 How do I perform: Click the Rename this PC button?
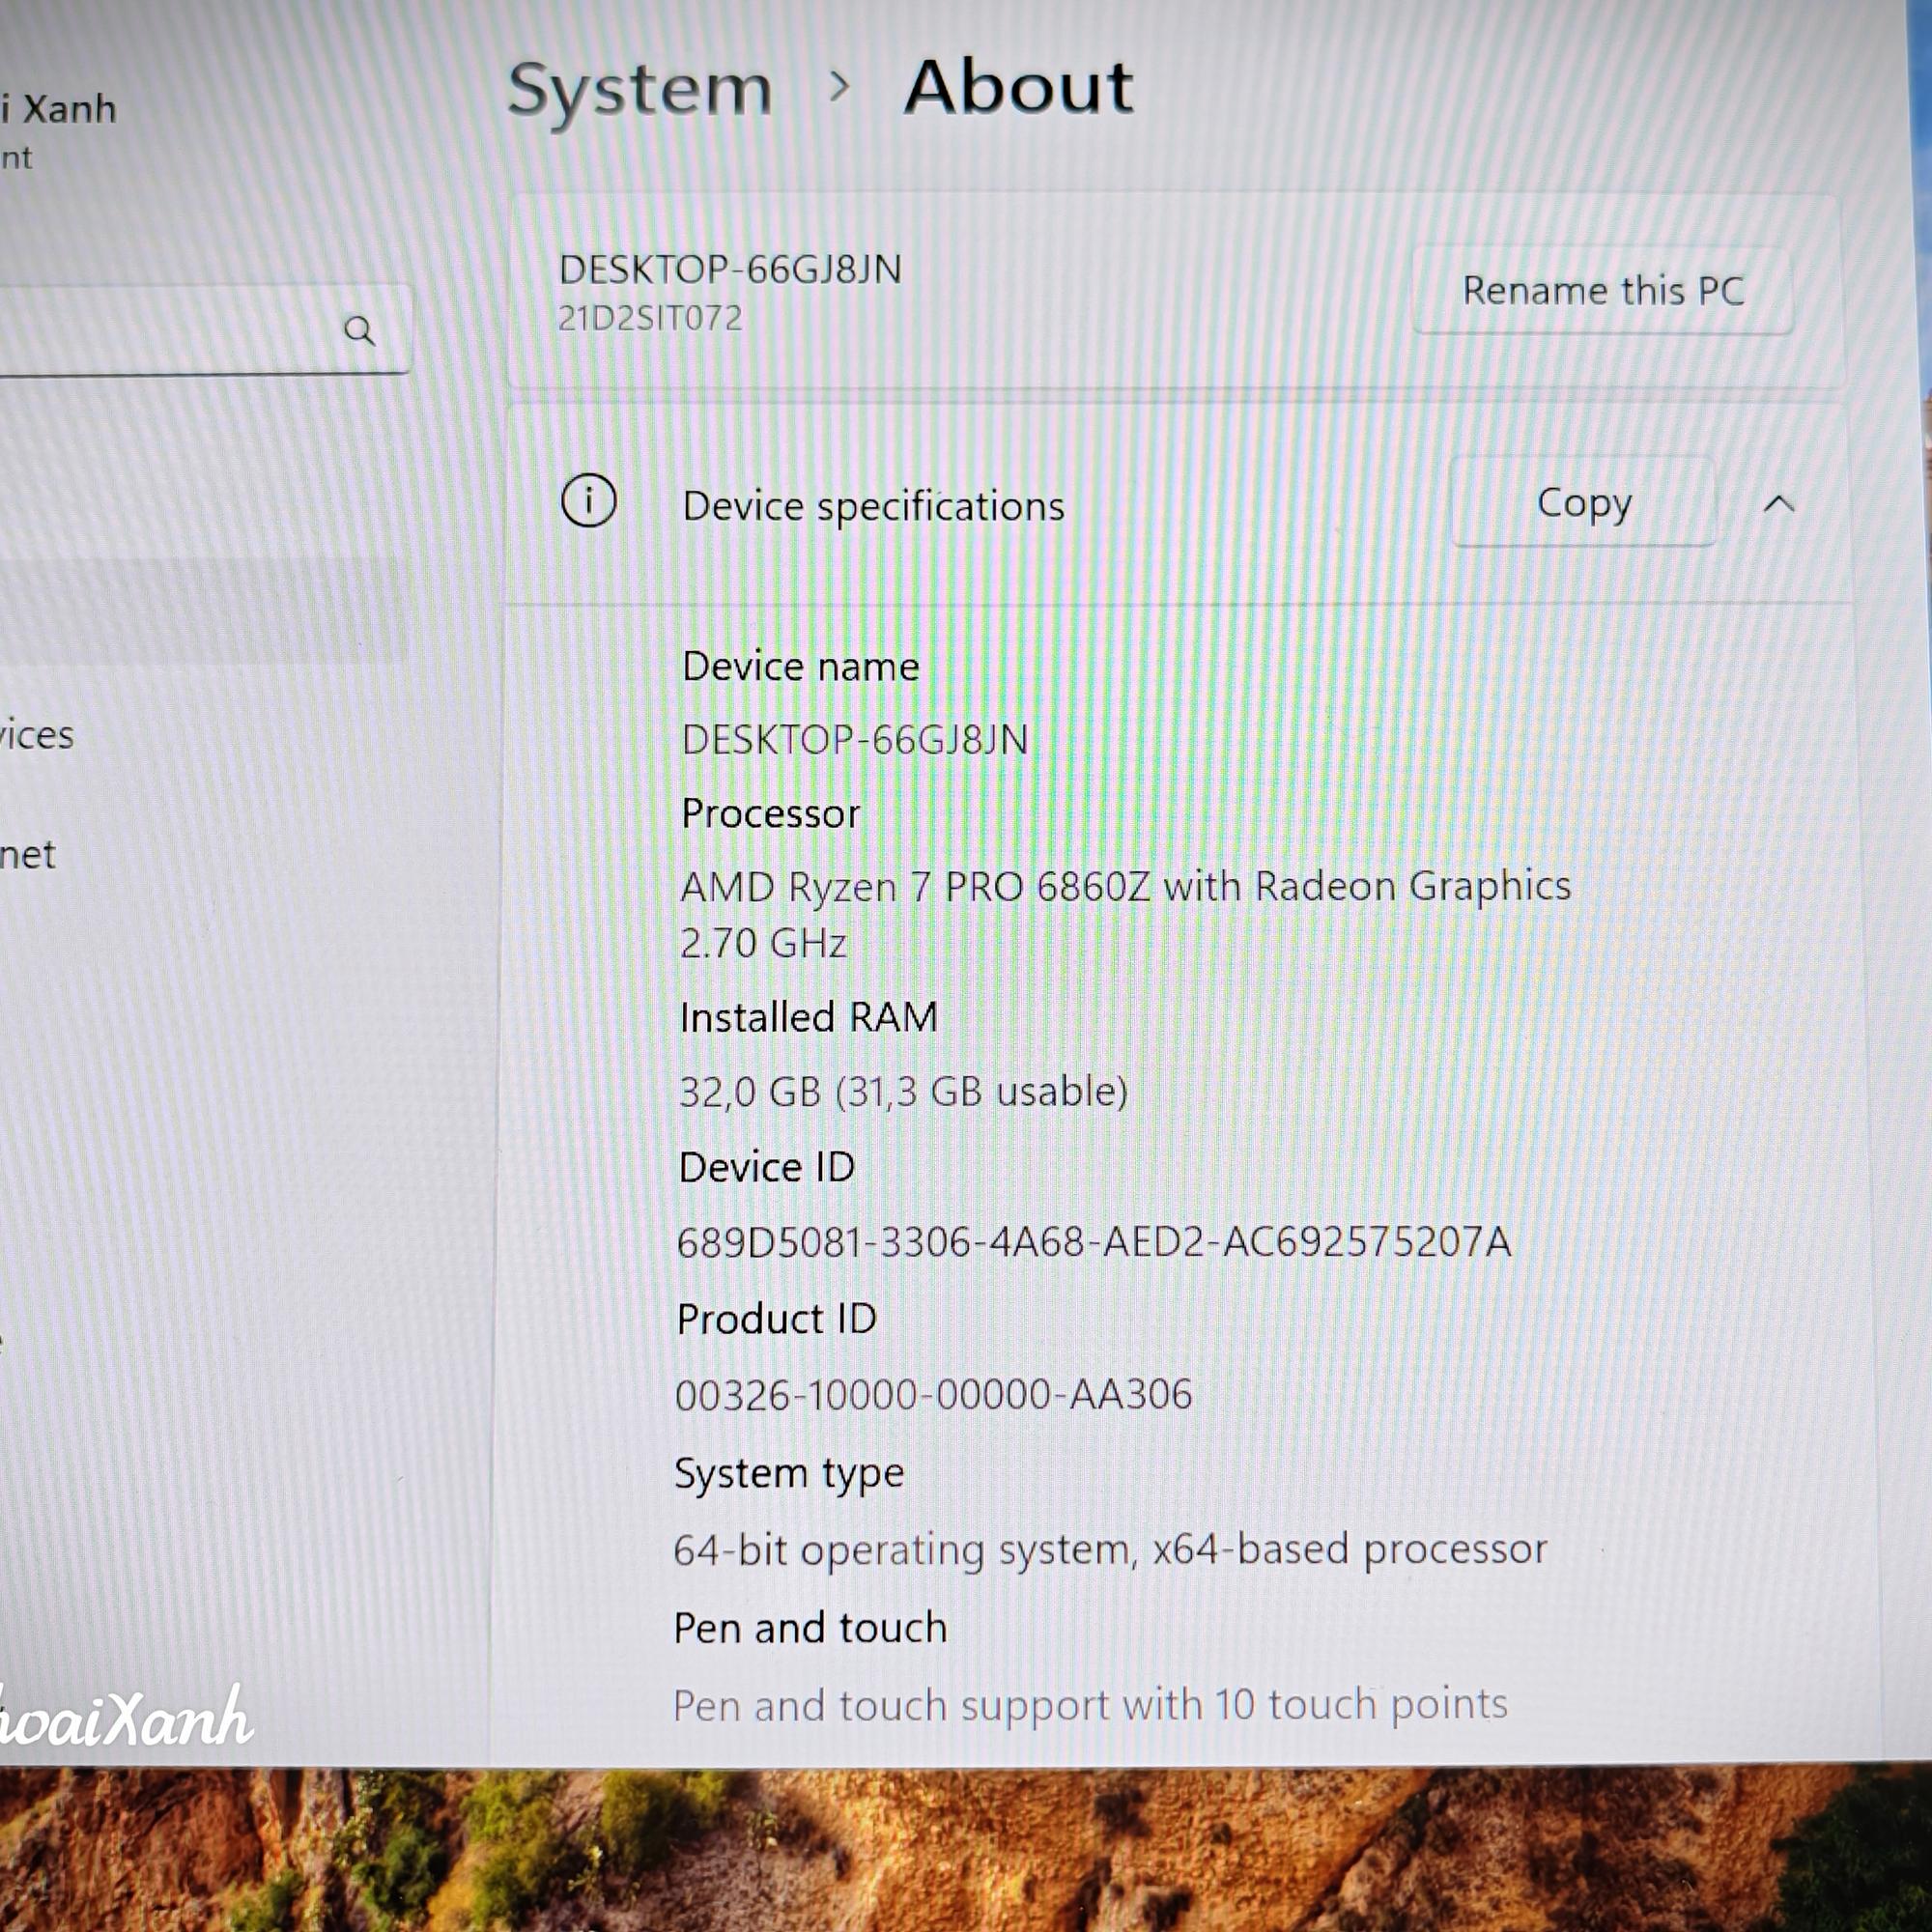[1602, 291]
